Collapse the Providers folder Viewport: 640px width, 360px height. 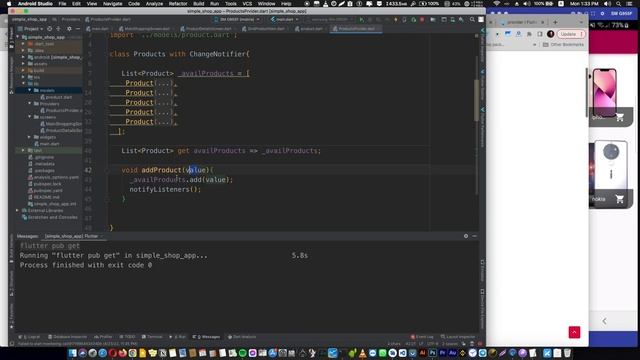coord(30,104)
